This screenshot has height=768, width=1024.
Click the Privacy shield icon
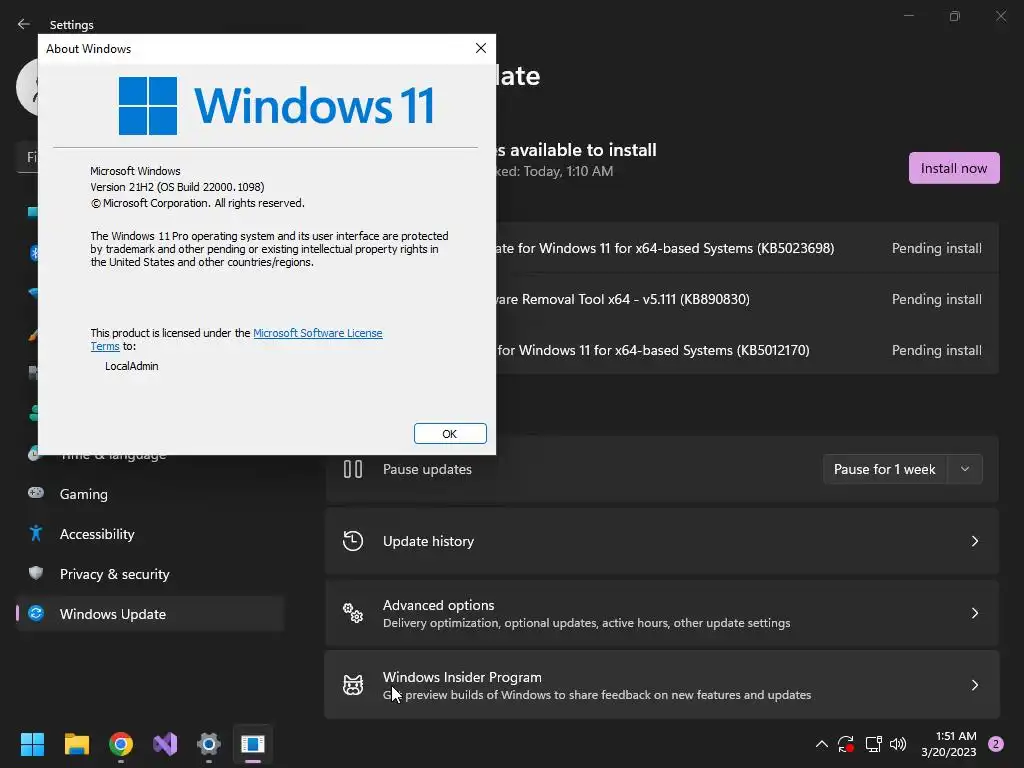click(36, 573)
